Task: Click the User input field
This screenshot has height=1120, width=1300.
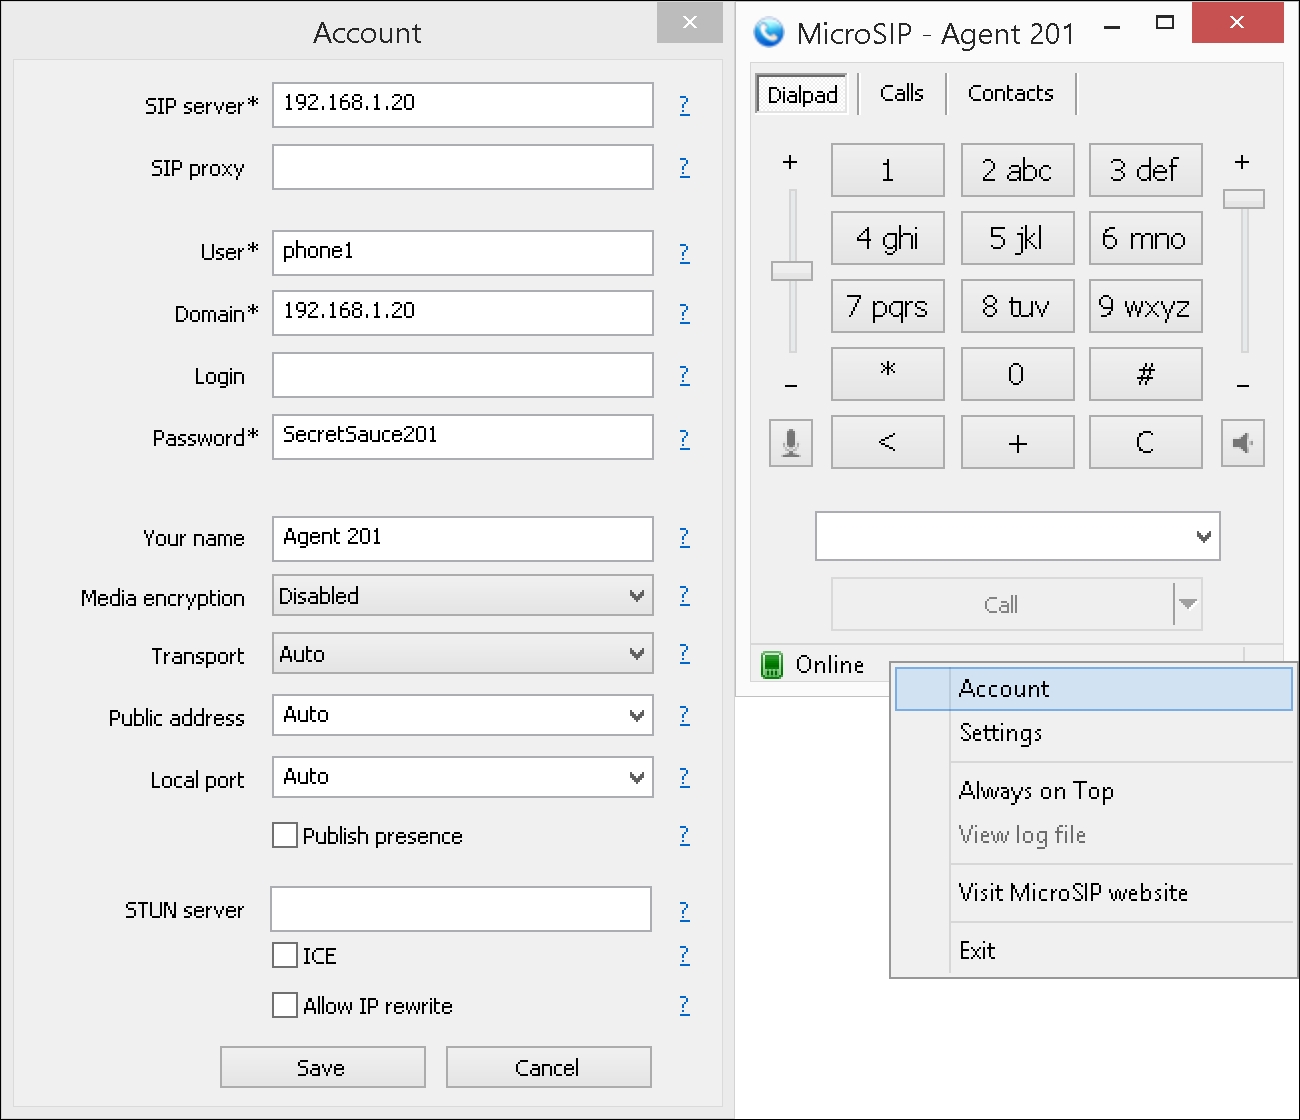Action: tap(463, 253)
